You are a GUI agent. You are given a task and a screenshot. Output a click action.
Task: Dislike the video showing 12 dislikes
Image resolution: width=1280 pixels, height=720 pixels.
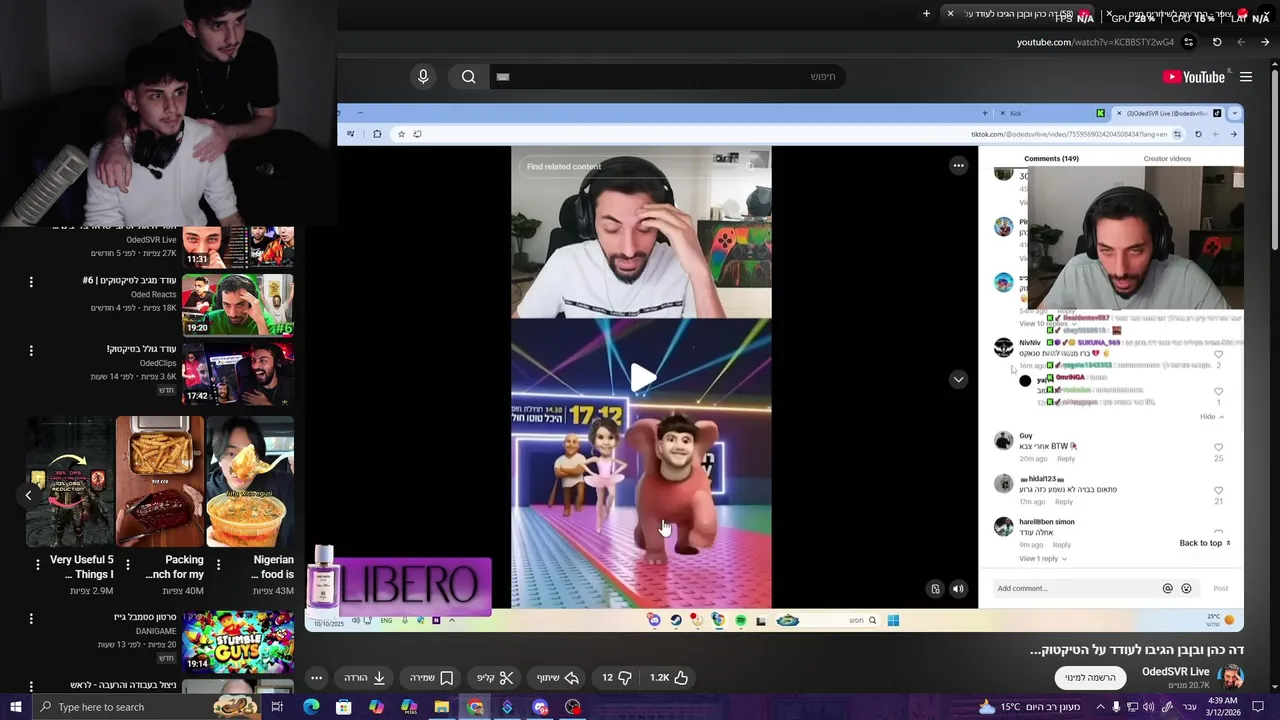pos(616,678)
